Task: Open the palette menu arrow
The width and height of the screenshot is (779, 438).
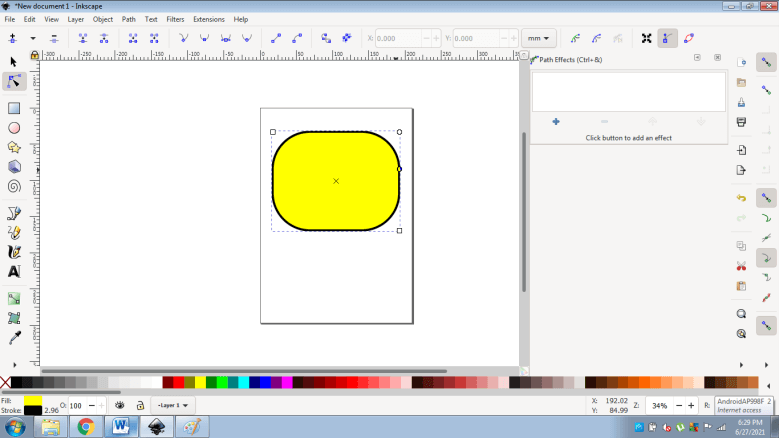Action: [x=769, y=385]
